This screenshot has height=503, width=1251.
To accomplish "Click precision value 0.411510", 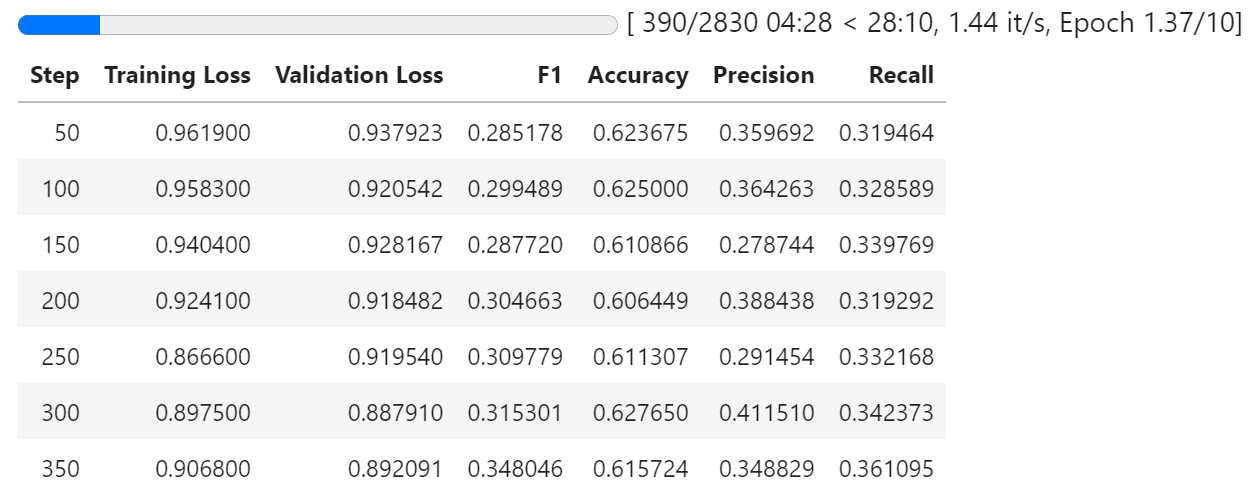I will [x=766, y=413].
